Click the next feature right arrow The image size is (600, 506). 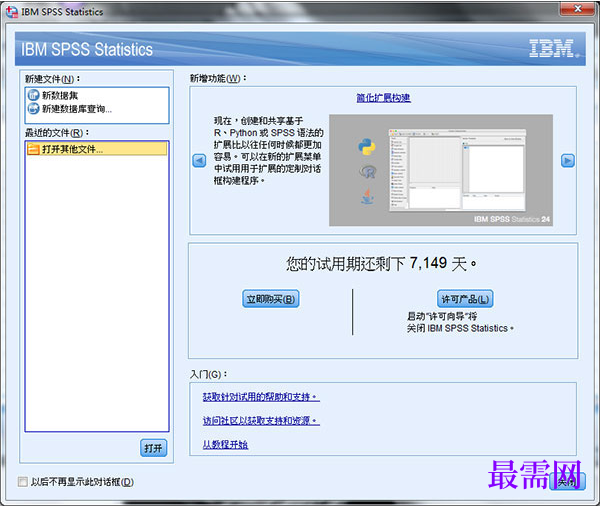567,160
